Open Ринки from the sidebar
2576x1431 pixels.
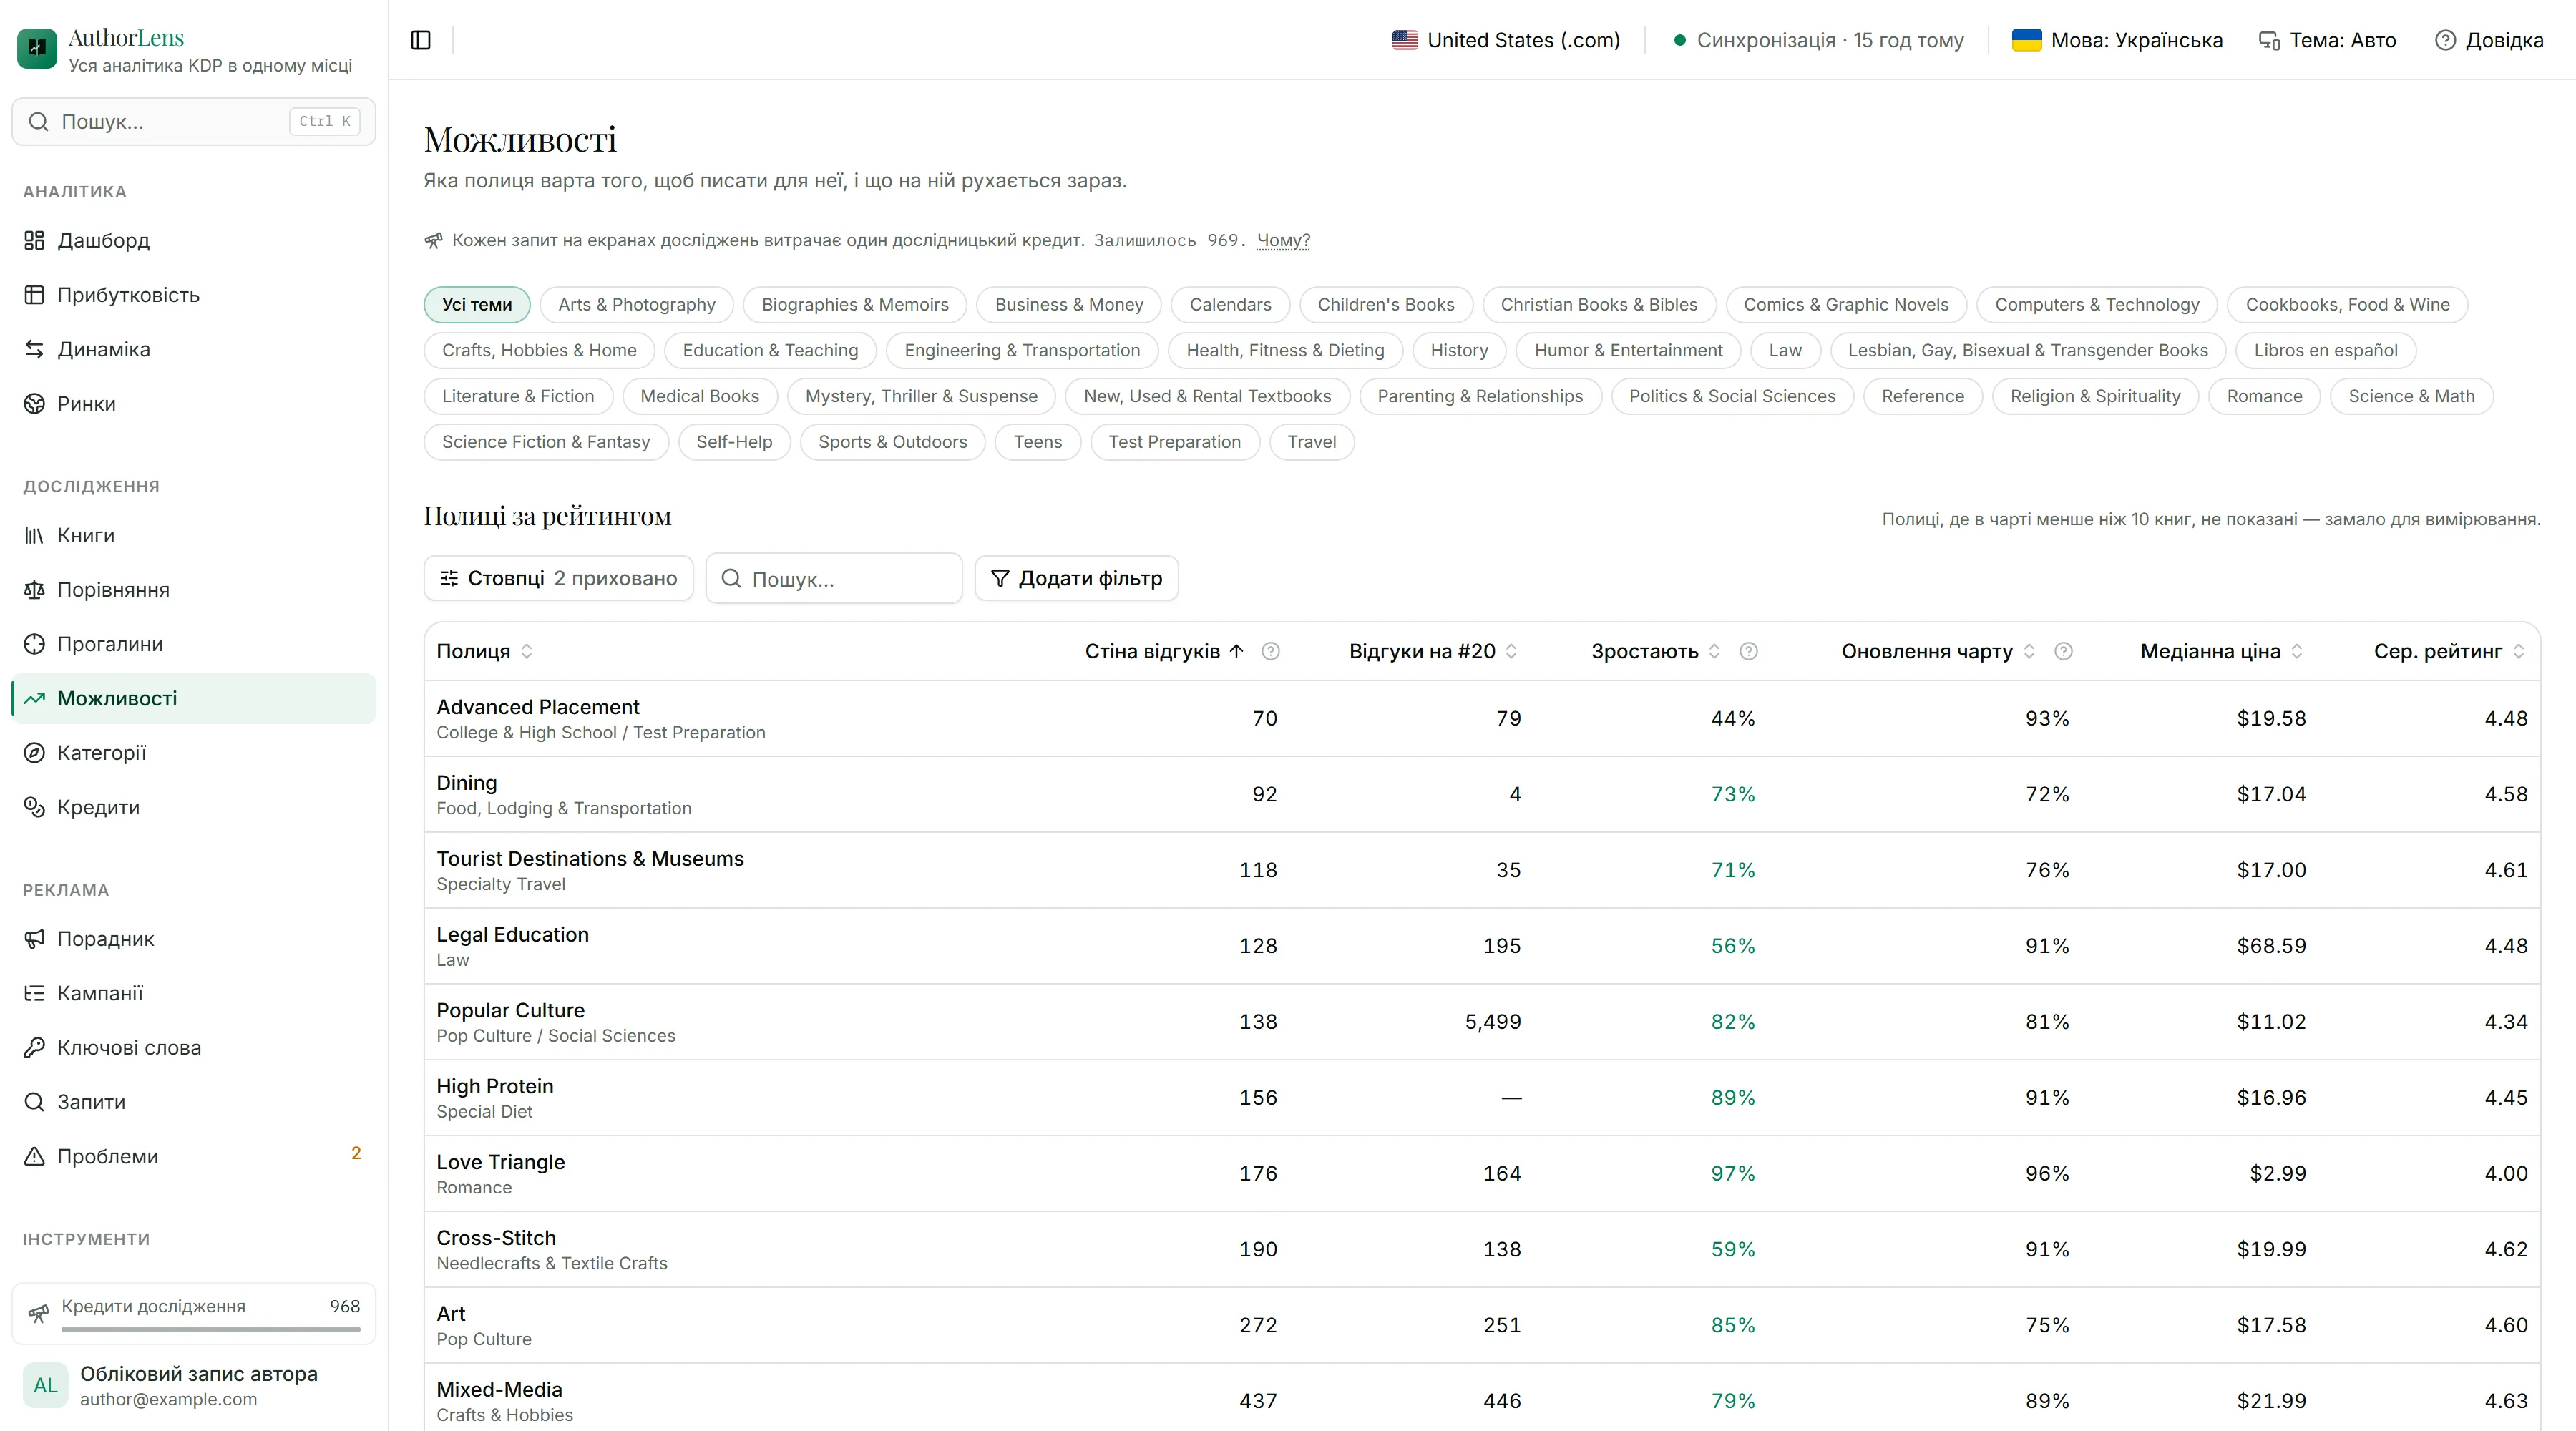(x=193, y=404)
